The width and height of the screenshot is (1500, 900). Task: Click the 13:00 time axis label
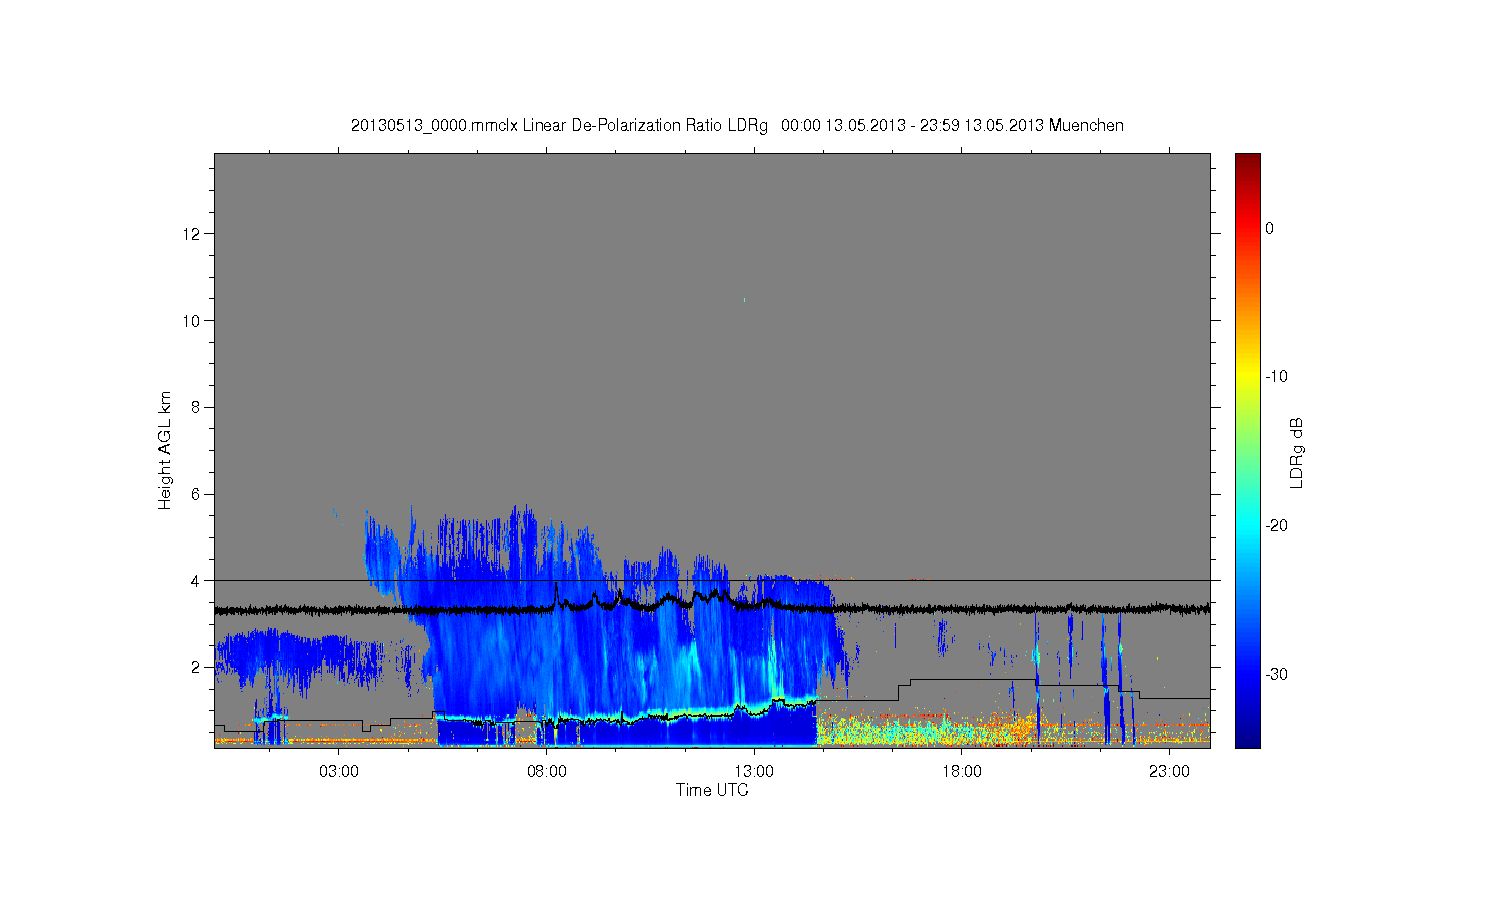point(754,772)
